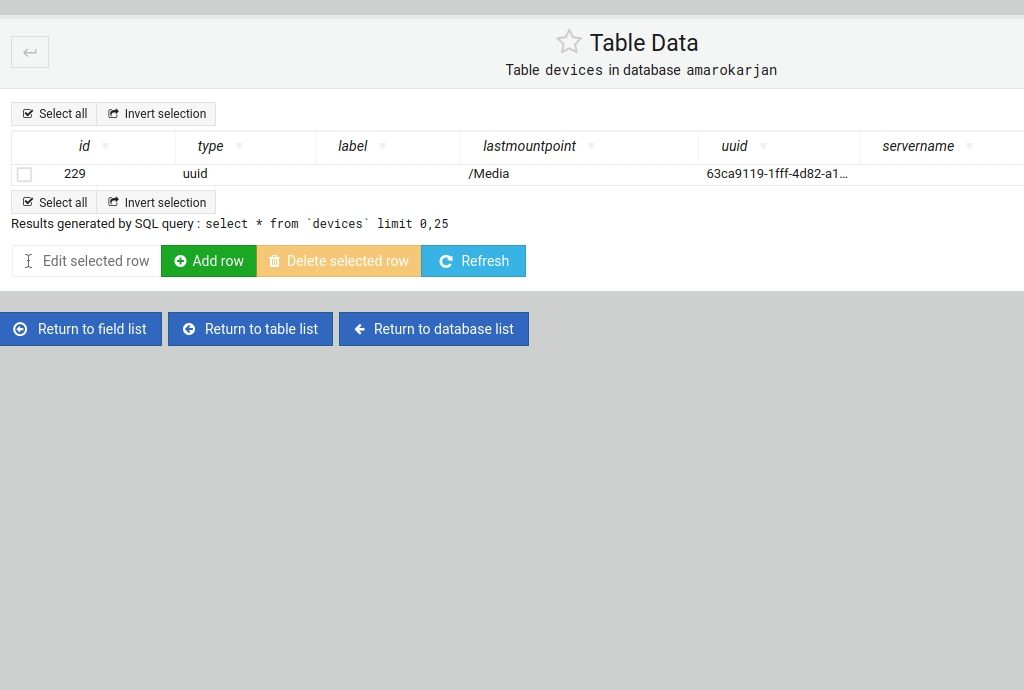Viewport: 1024px width, 690px height.
Task: Click the top Select all button
Action: pos(54,114)
